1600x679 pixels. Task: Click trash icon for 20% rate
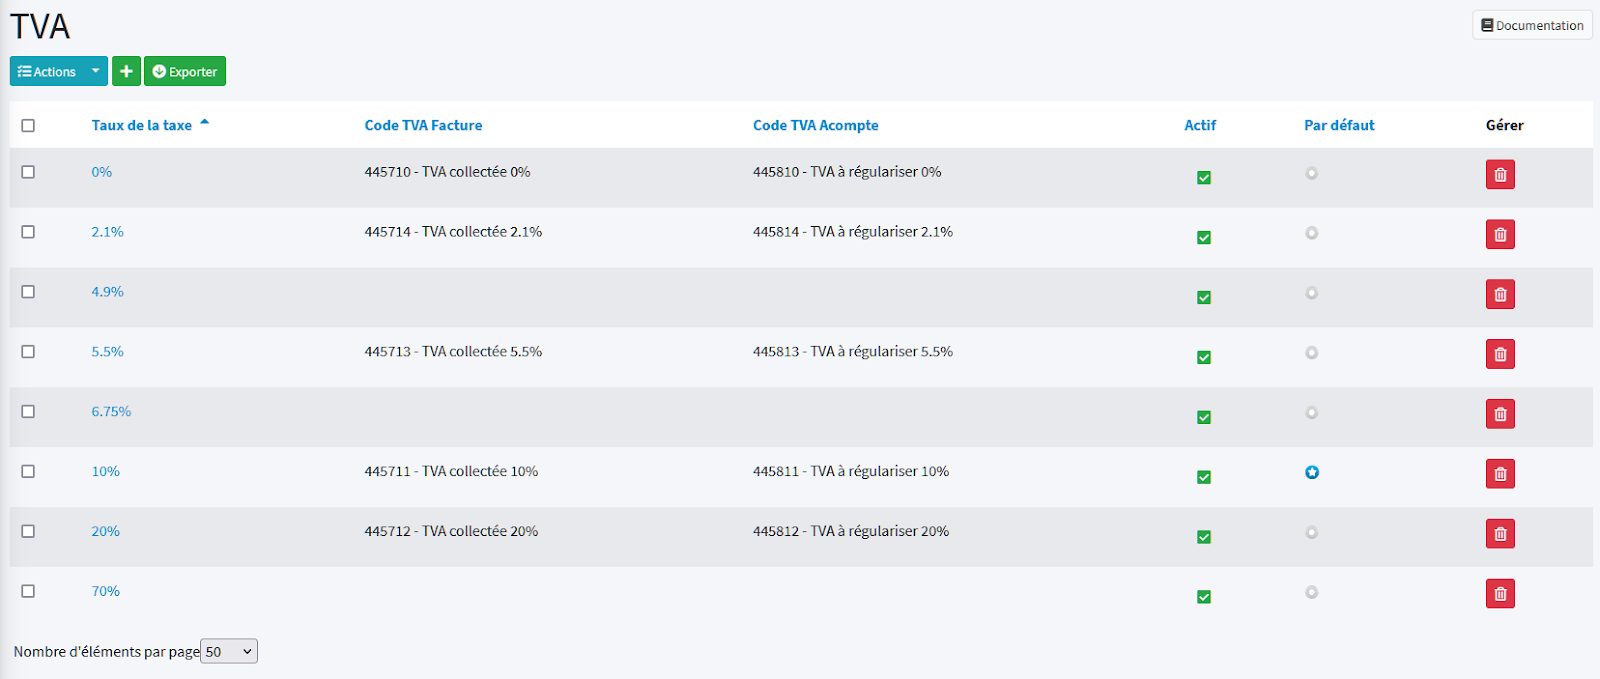(1500, 534)
